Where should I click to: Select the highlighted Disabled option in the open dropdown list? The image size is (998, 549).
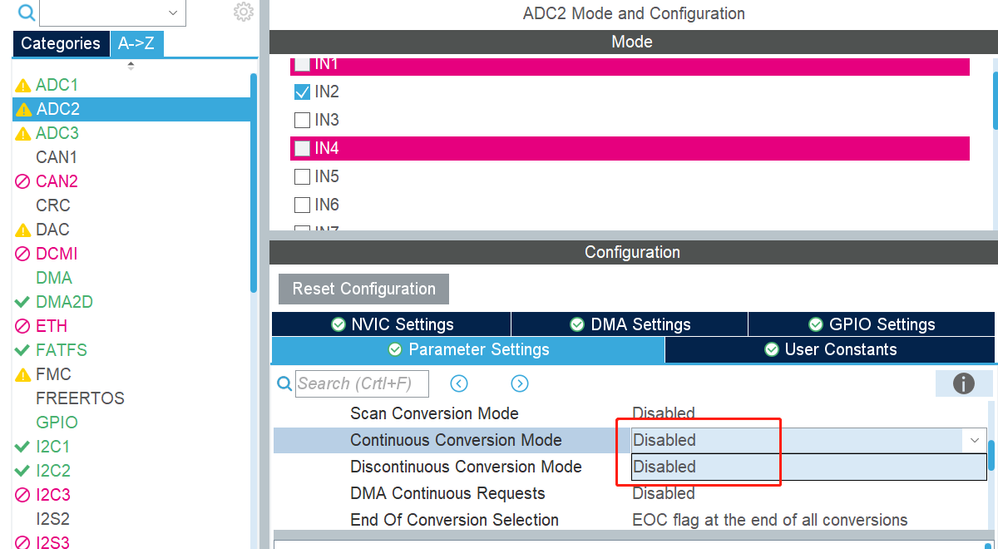808,467
